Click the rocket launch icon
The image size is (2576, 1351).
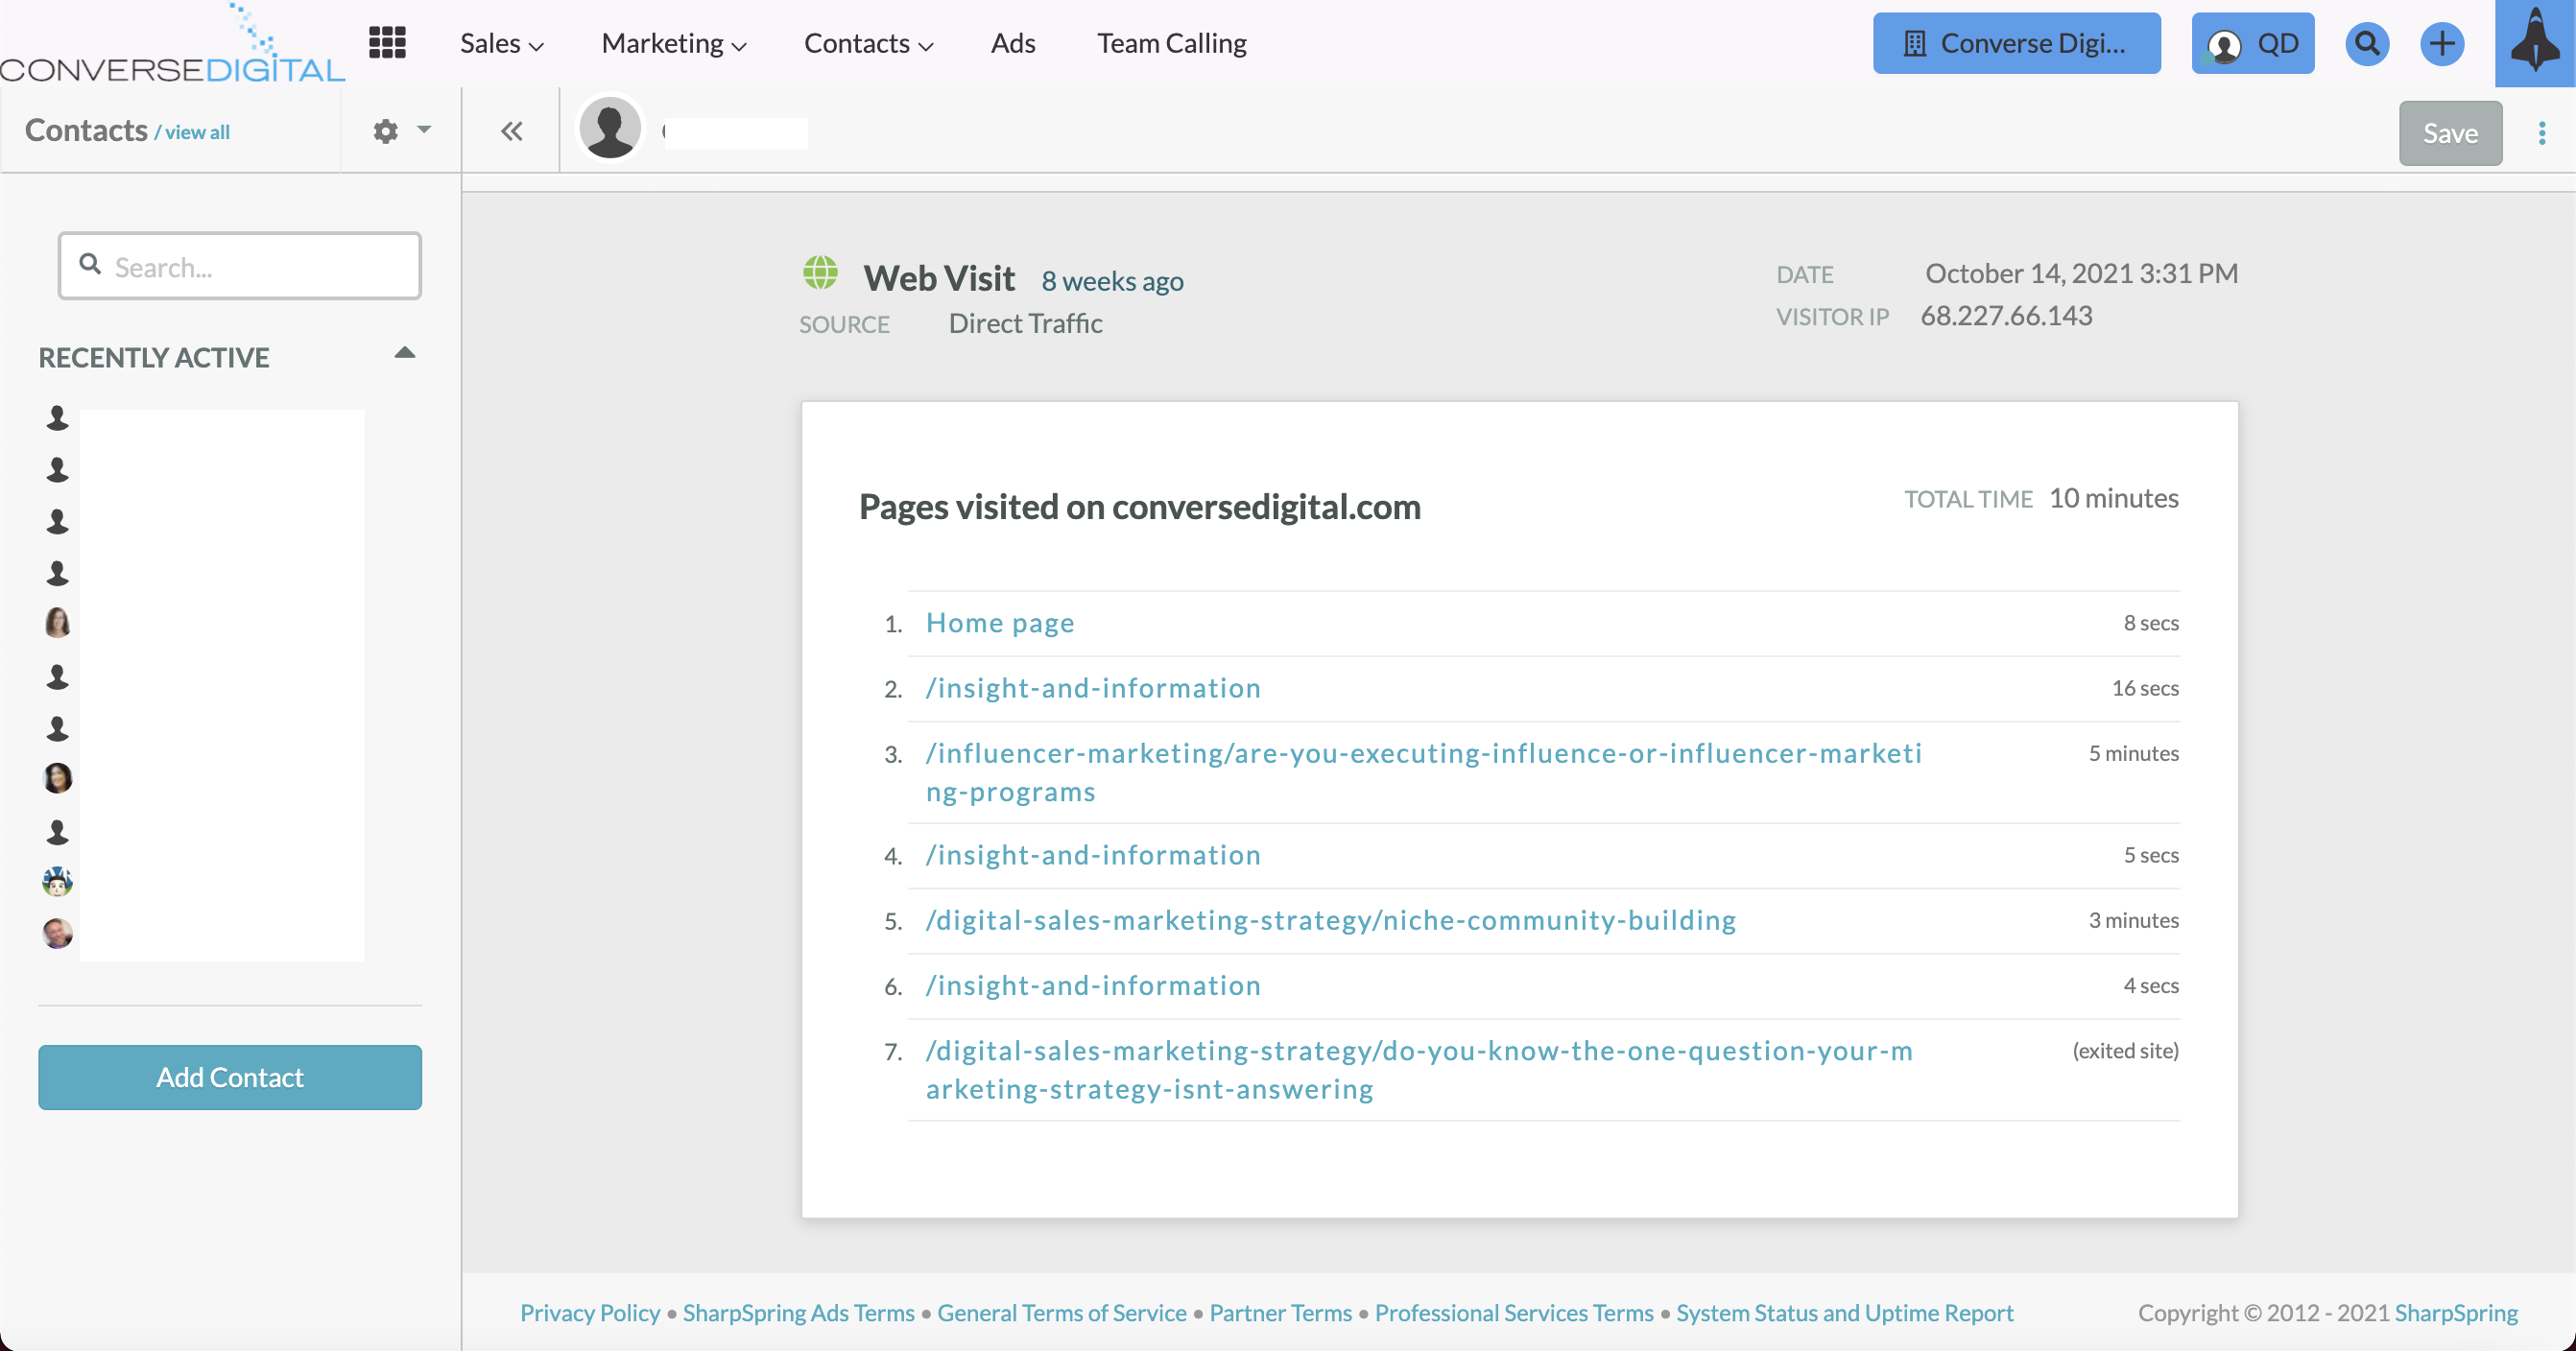(x=2534, y=43)
